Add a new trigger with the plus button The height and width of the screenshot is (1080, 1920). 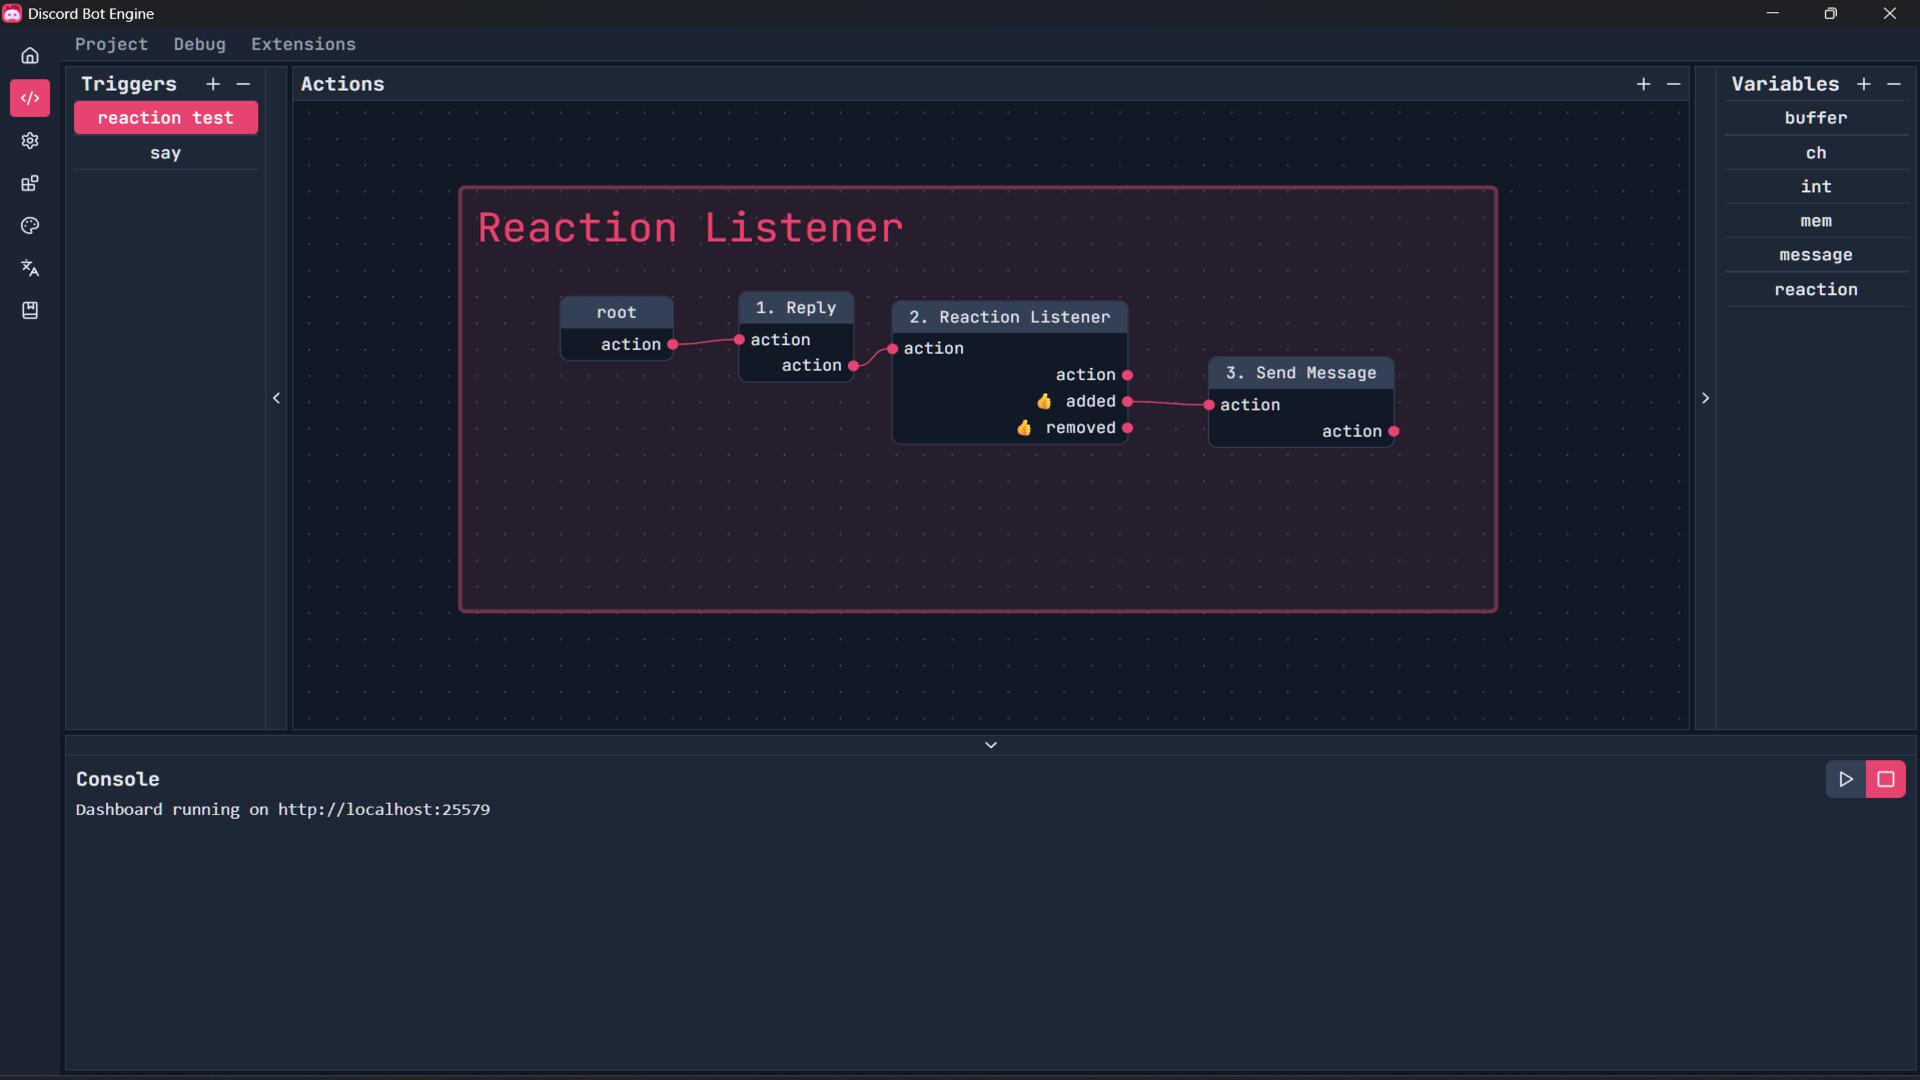212,84
